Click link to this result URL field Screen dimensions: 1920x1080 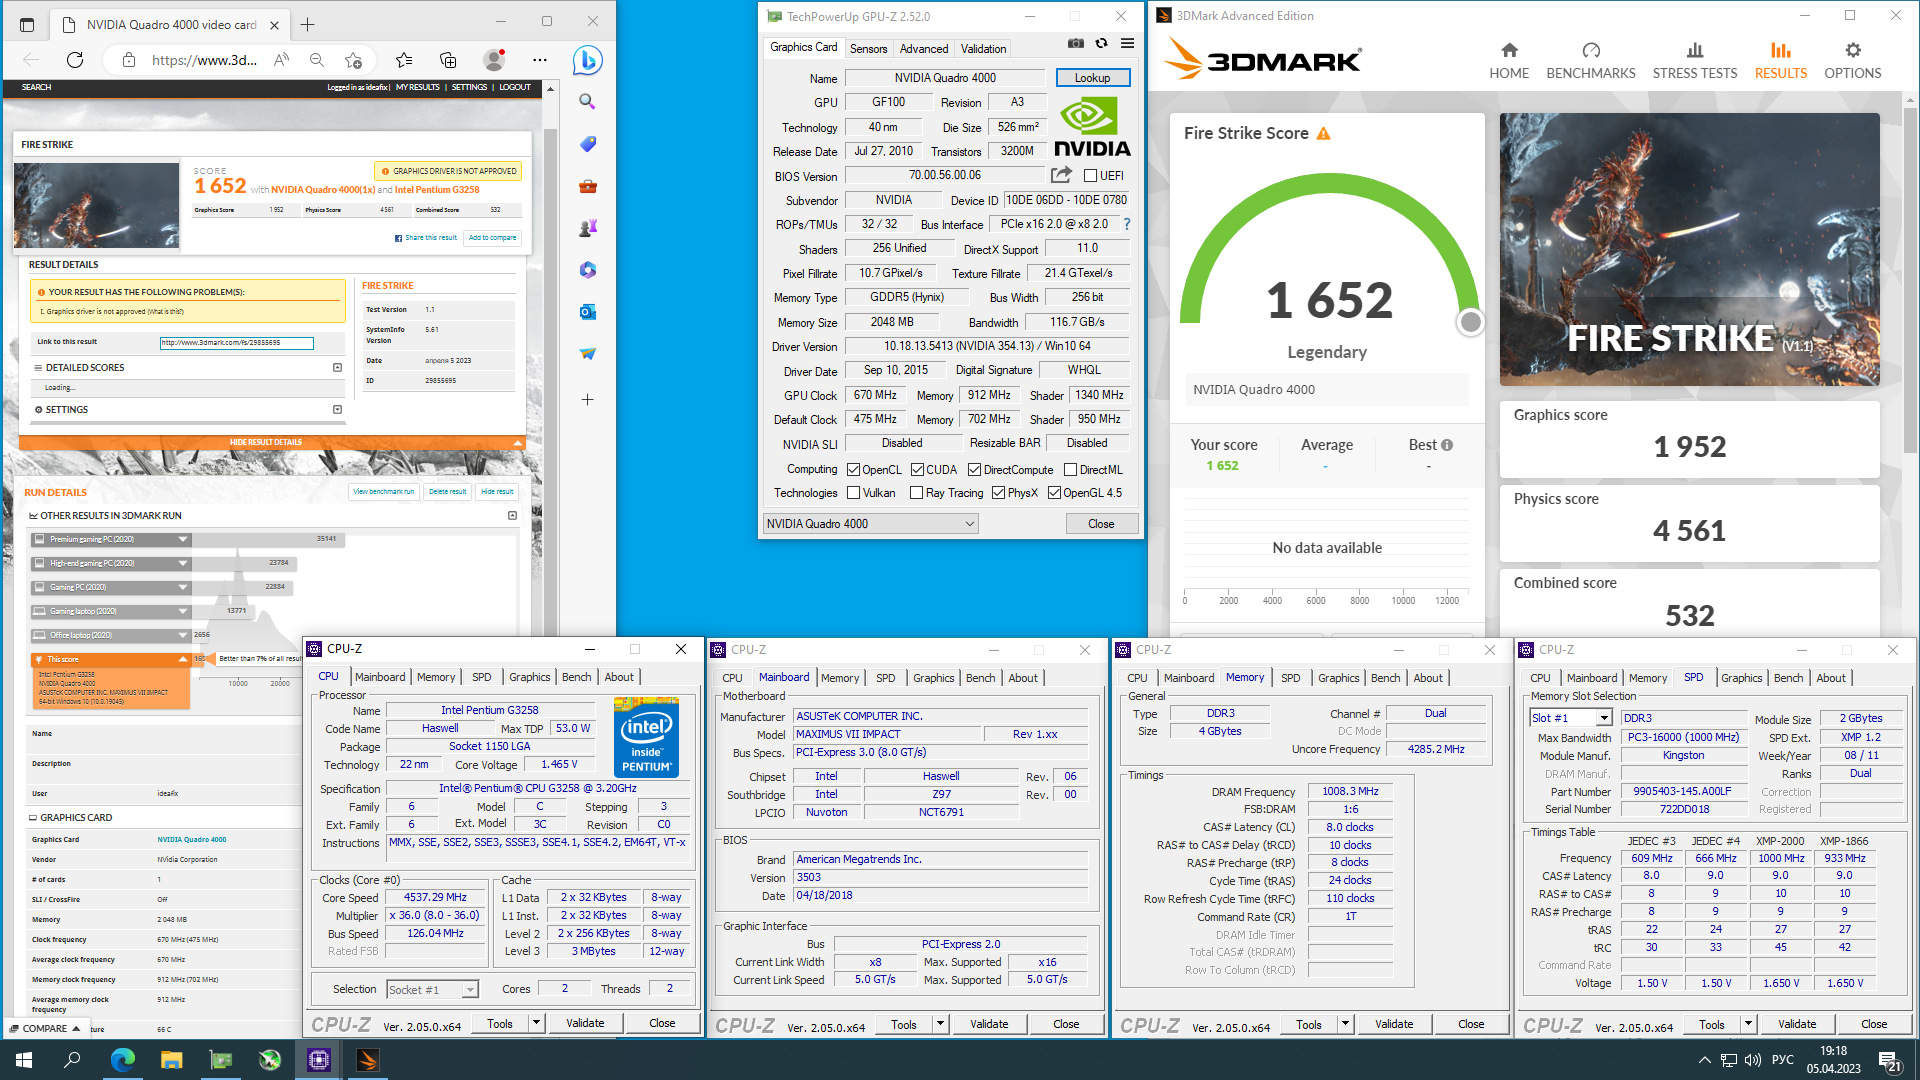pos(237,343)
